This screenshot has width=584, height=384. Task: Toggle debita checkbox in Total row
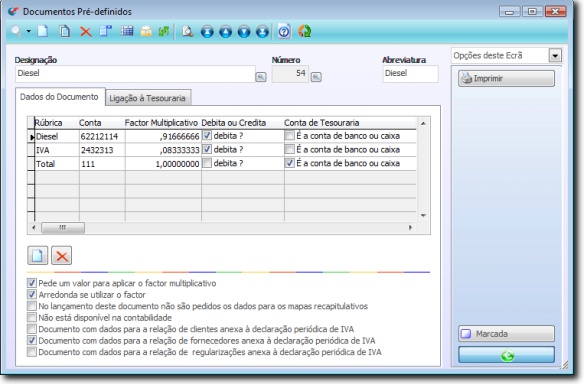pyautogui.click(x=207, y=163)
